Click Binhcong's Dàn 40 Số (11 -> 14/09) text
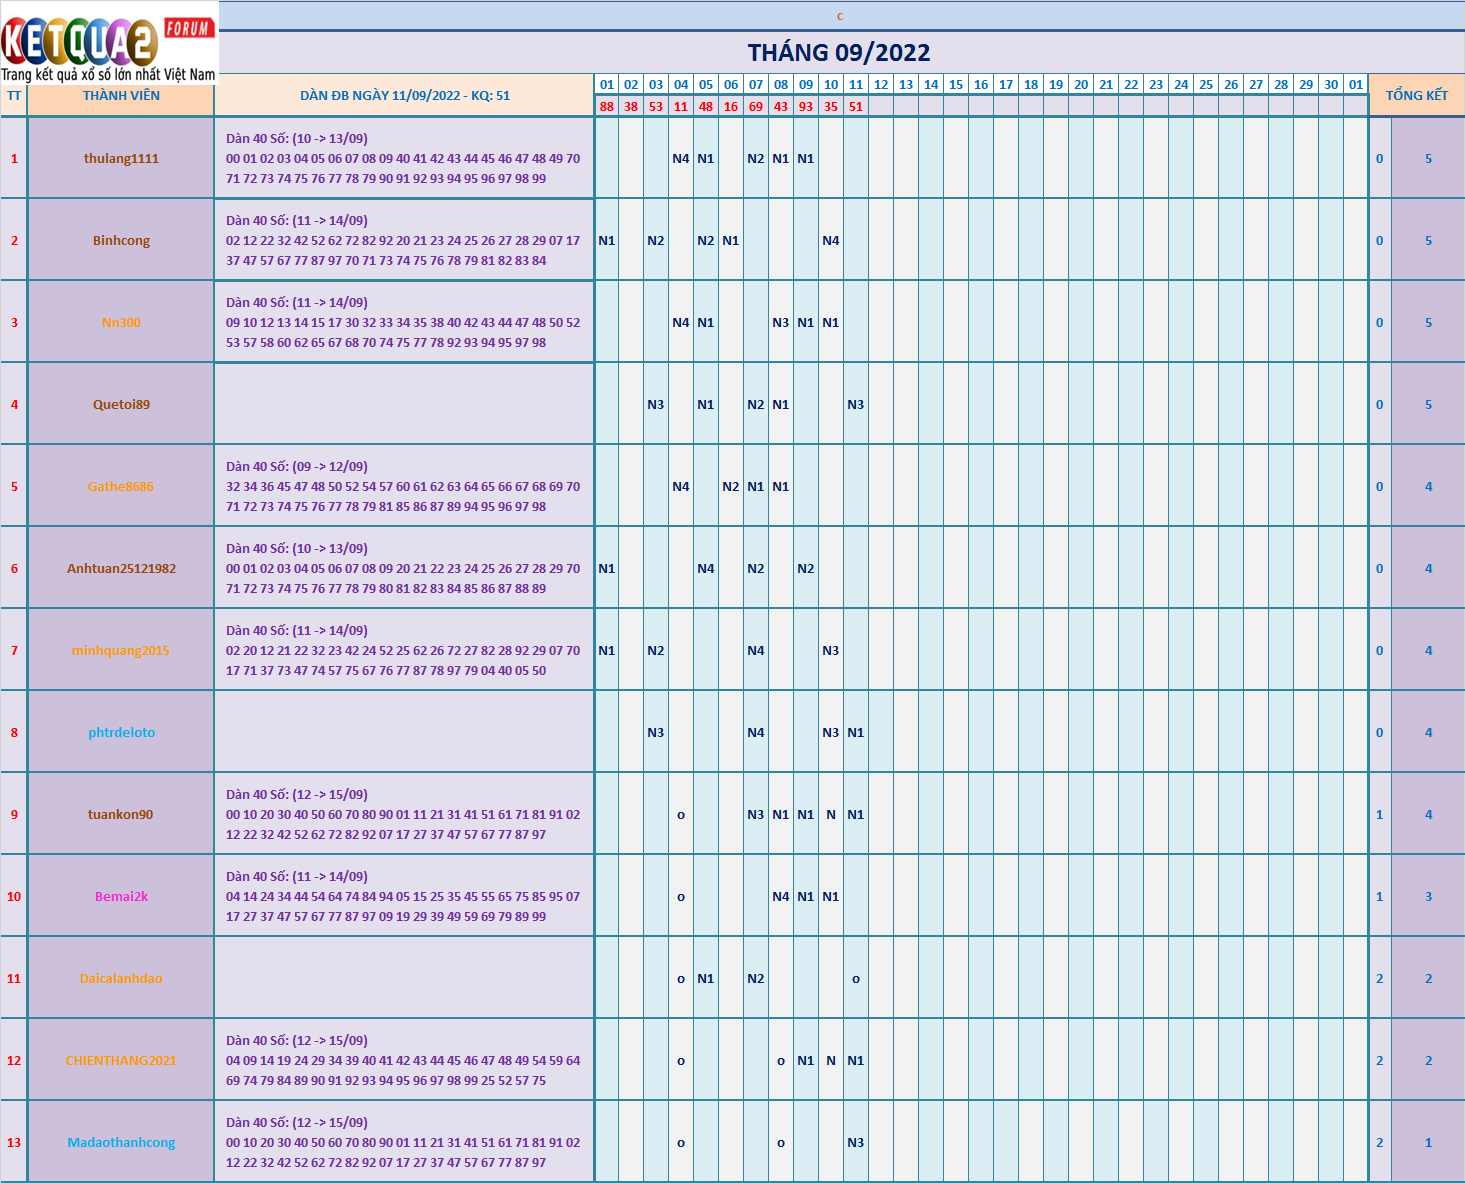Image resolution: width=1465 pixels, height=1183 pixels. point(297,220)
